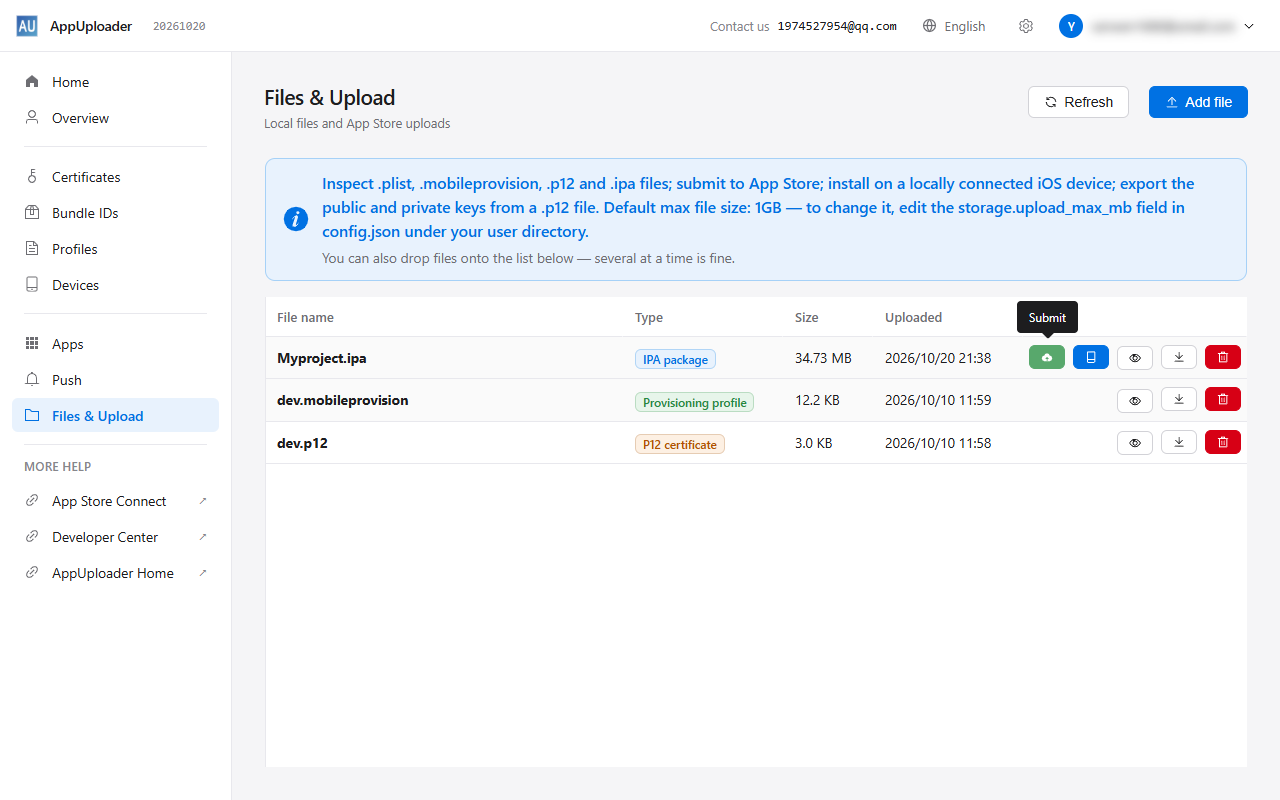Screen dimensions: 1280x800
Task: Open the user avatar Y
Action: point(1071,26)
